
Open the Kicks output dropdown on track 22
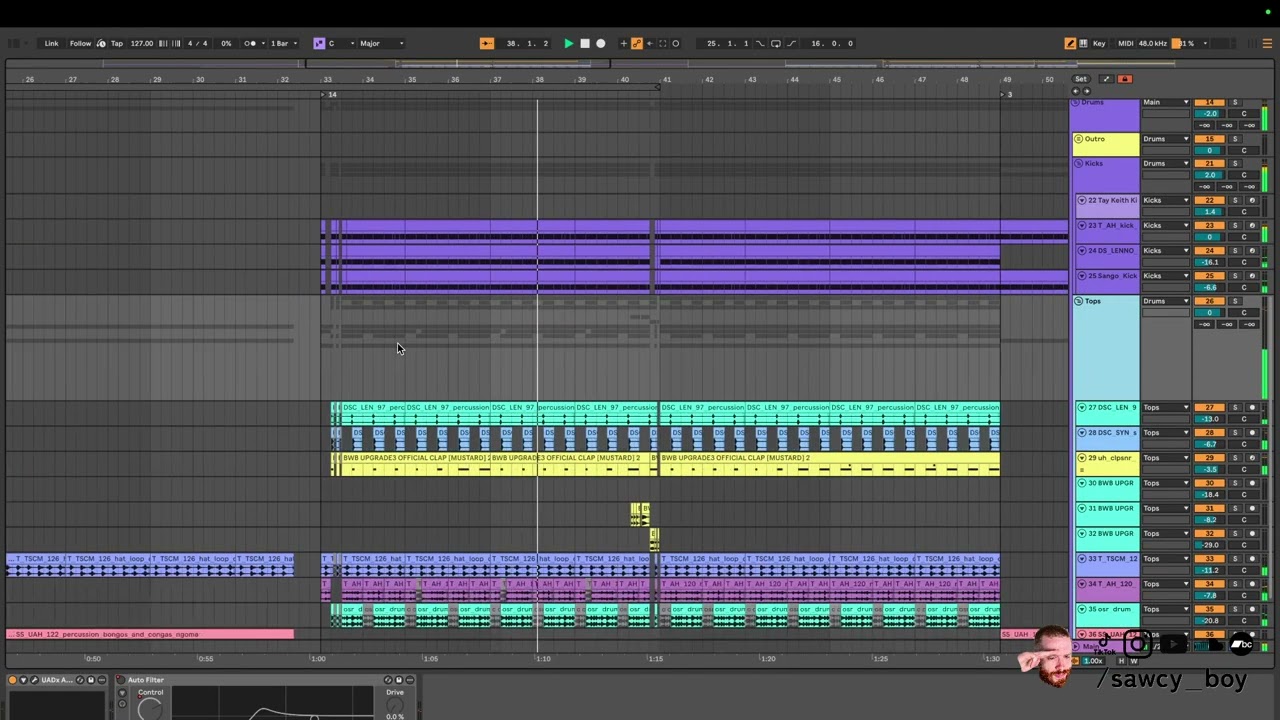(x=1166, y=200)
